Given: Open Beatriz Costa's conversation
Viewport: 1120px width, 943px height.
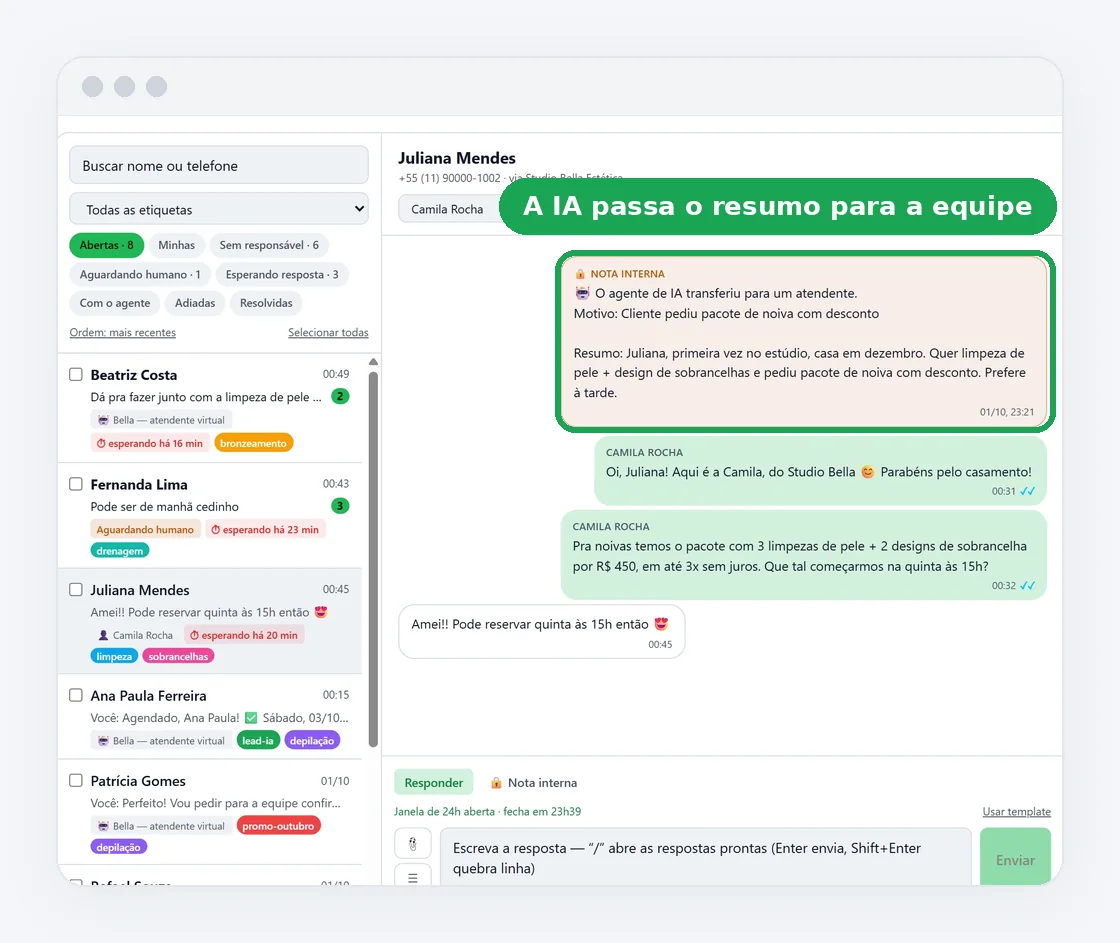Looking at the screenshot, I should coord(210,408).
